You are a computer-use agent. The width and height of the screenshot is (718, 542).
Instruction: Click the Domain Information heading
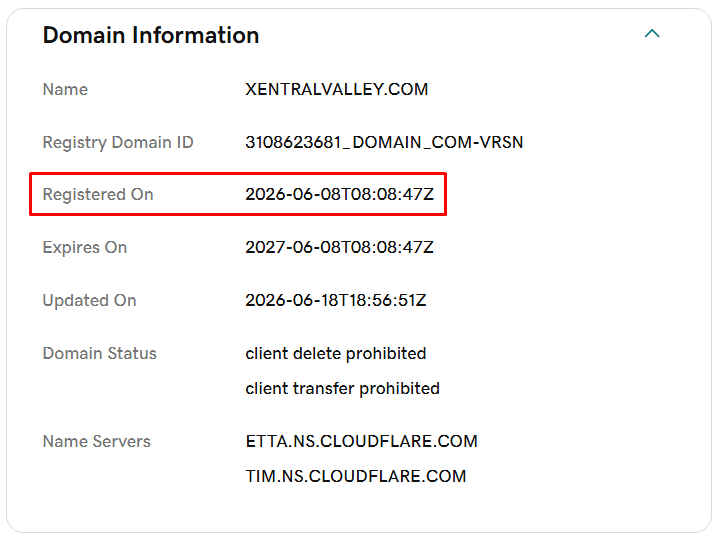(151, 35)
